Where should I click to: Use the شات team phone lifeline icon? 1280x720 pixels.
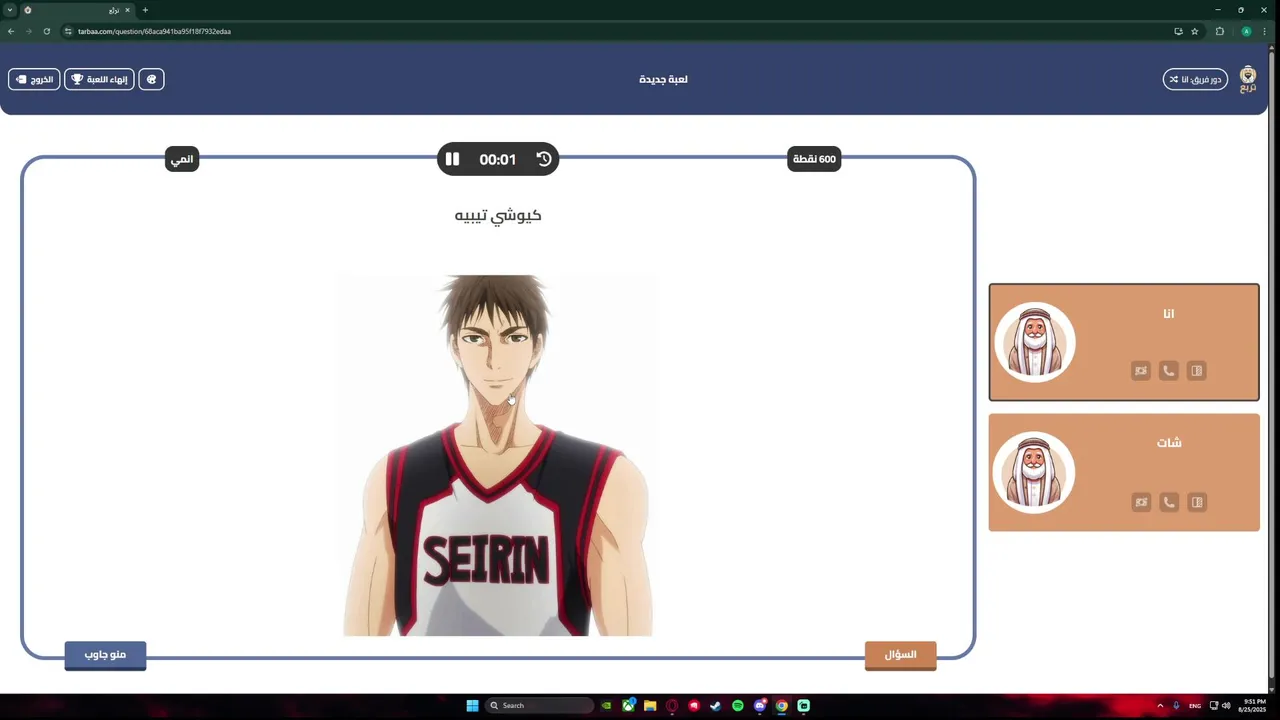pos(1168,502)
